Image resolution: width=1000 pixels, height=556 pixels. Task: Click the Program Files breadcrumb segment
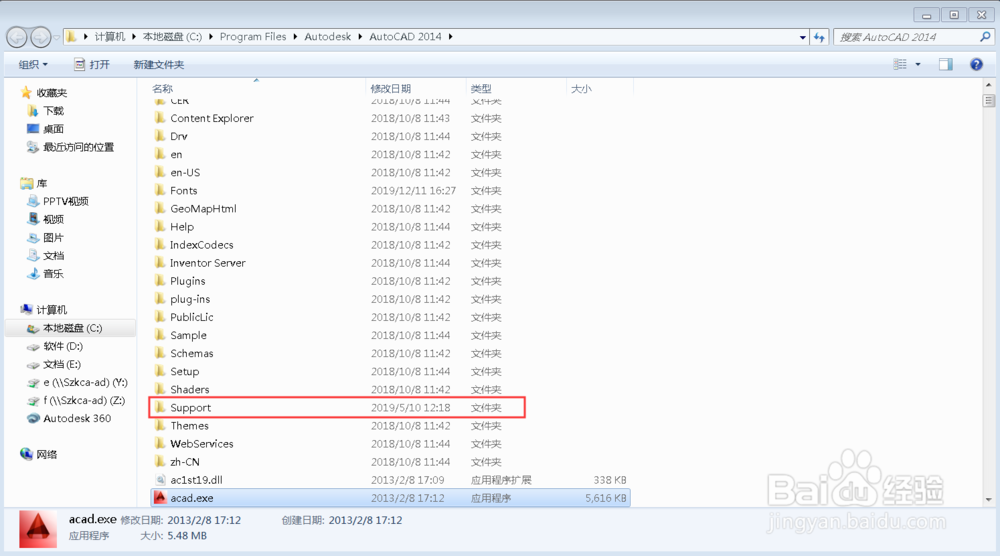(253, 37)
